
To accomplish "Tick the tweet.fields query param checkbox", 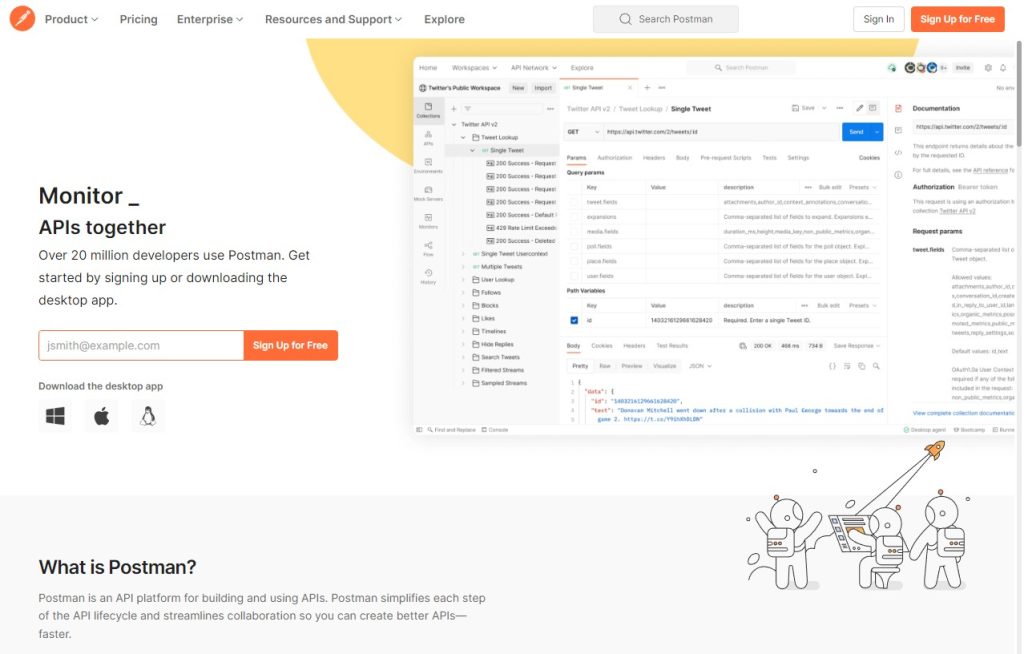I will point(574,203).
